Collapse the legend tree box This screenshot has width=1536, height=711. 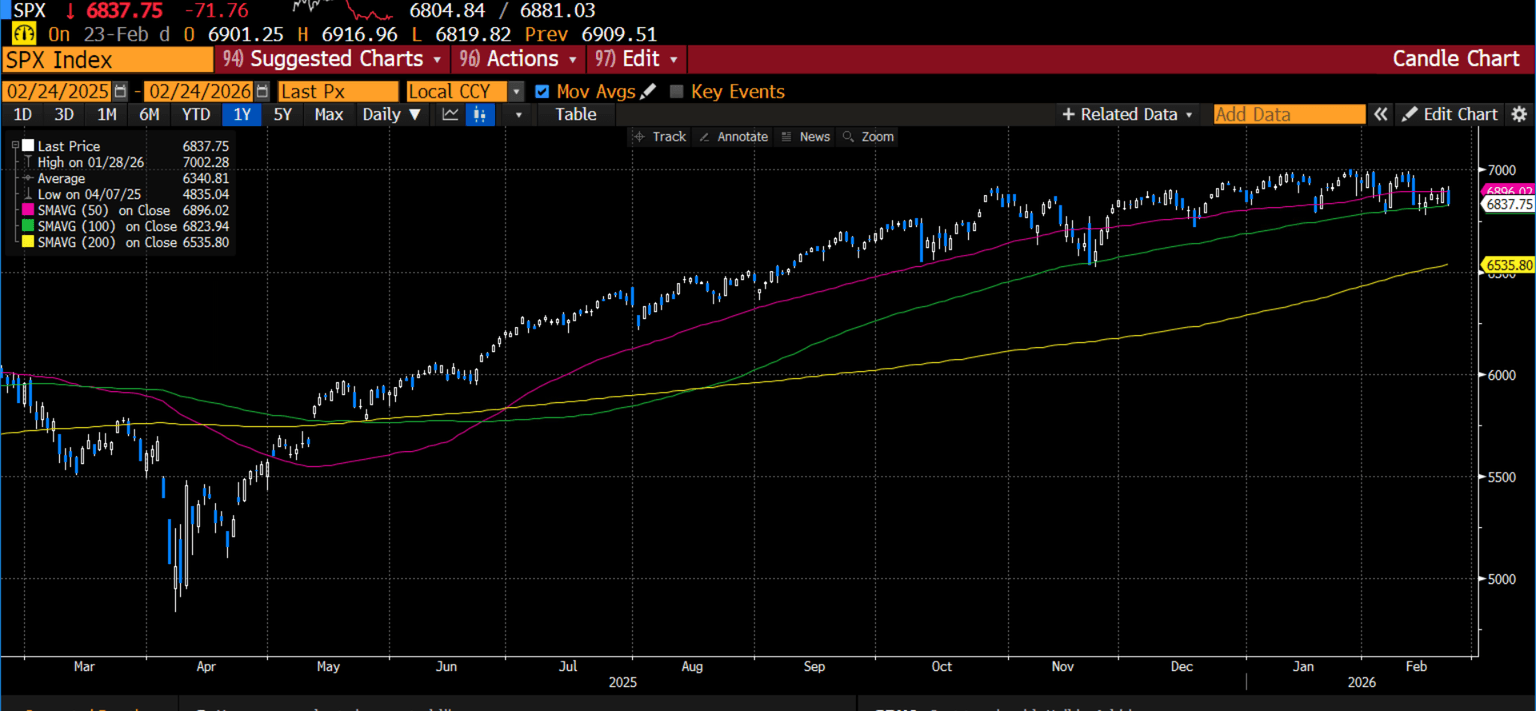(15, 146)
